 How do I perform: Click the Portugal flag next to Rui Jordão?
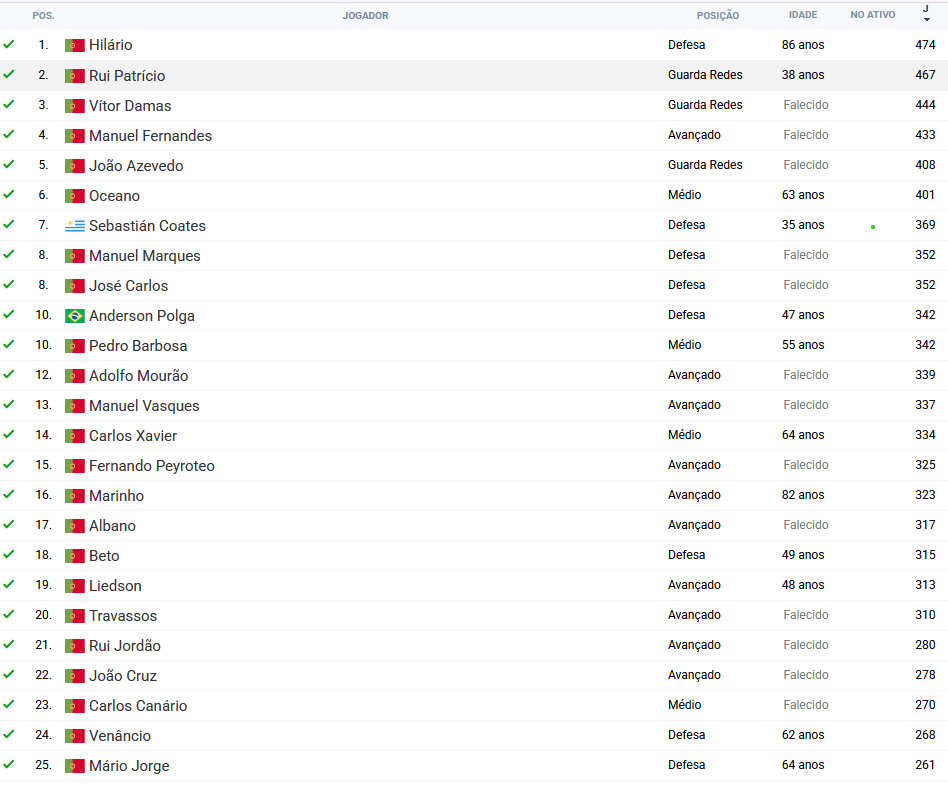pos(75,646)
